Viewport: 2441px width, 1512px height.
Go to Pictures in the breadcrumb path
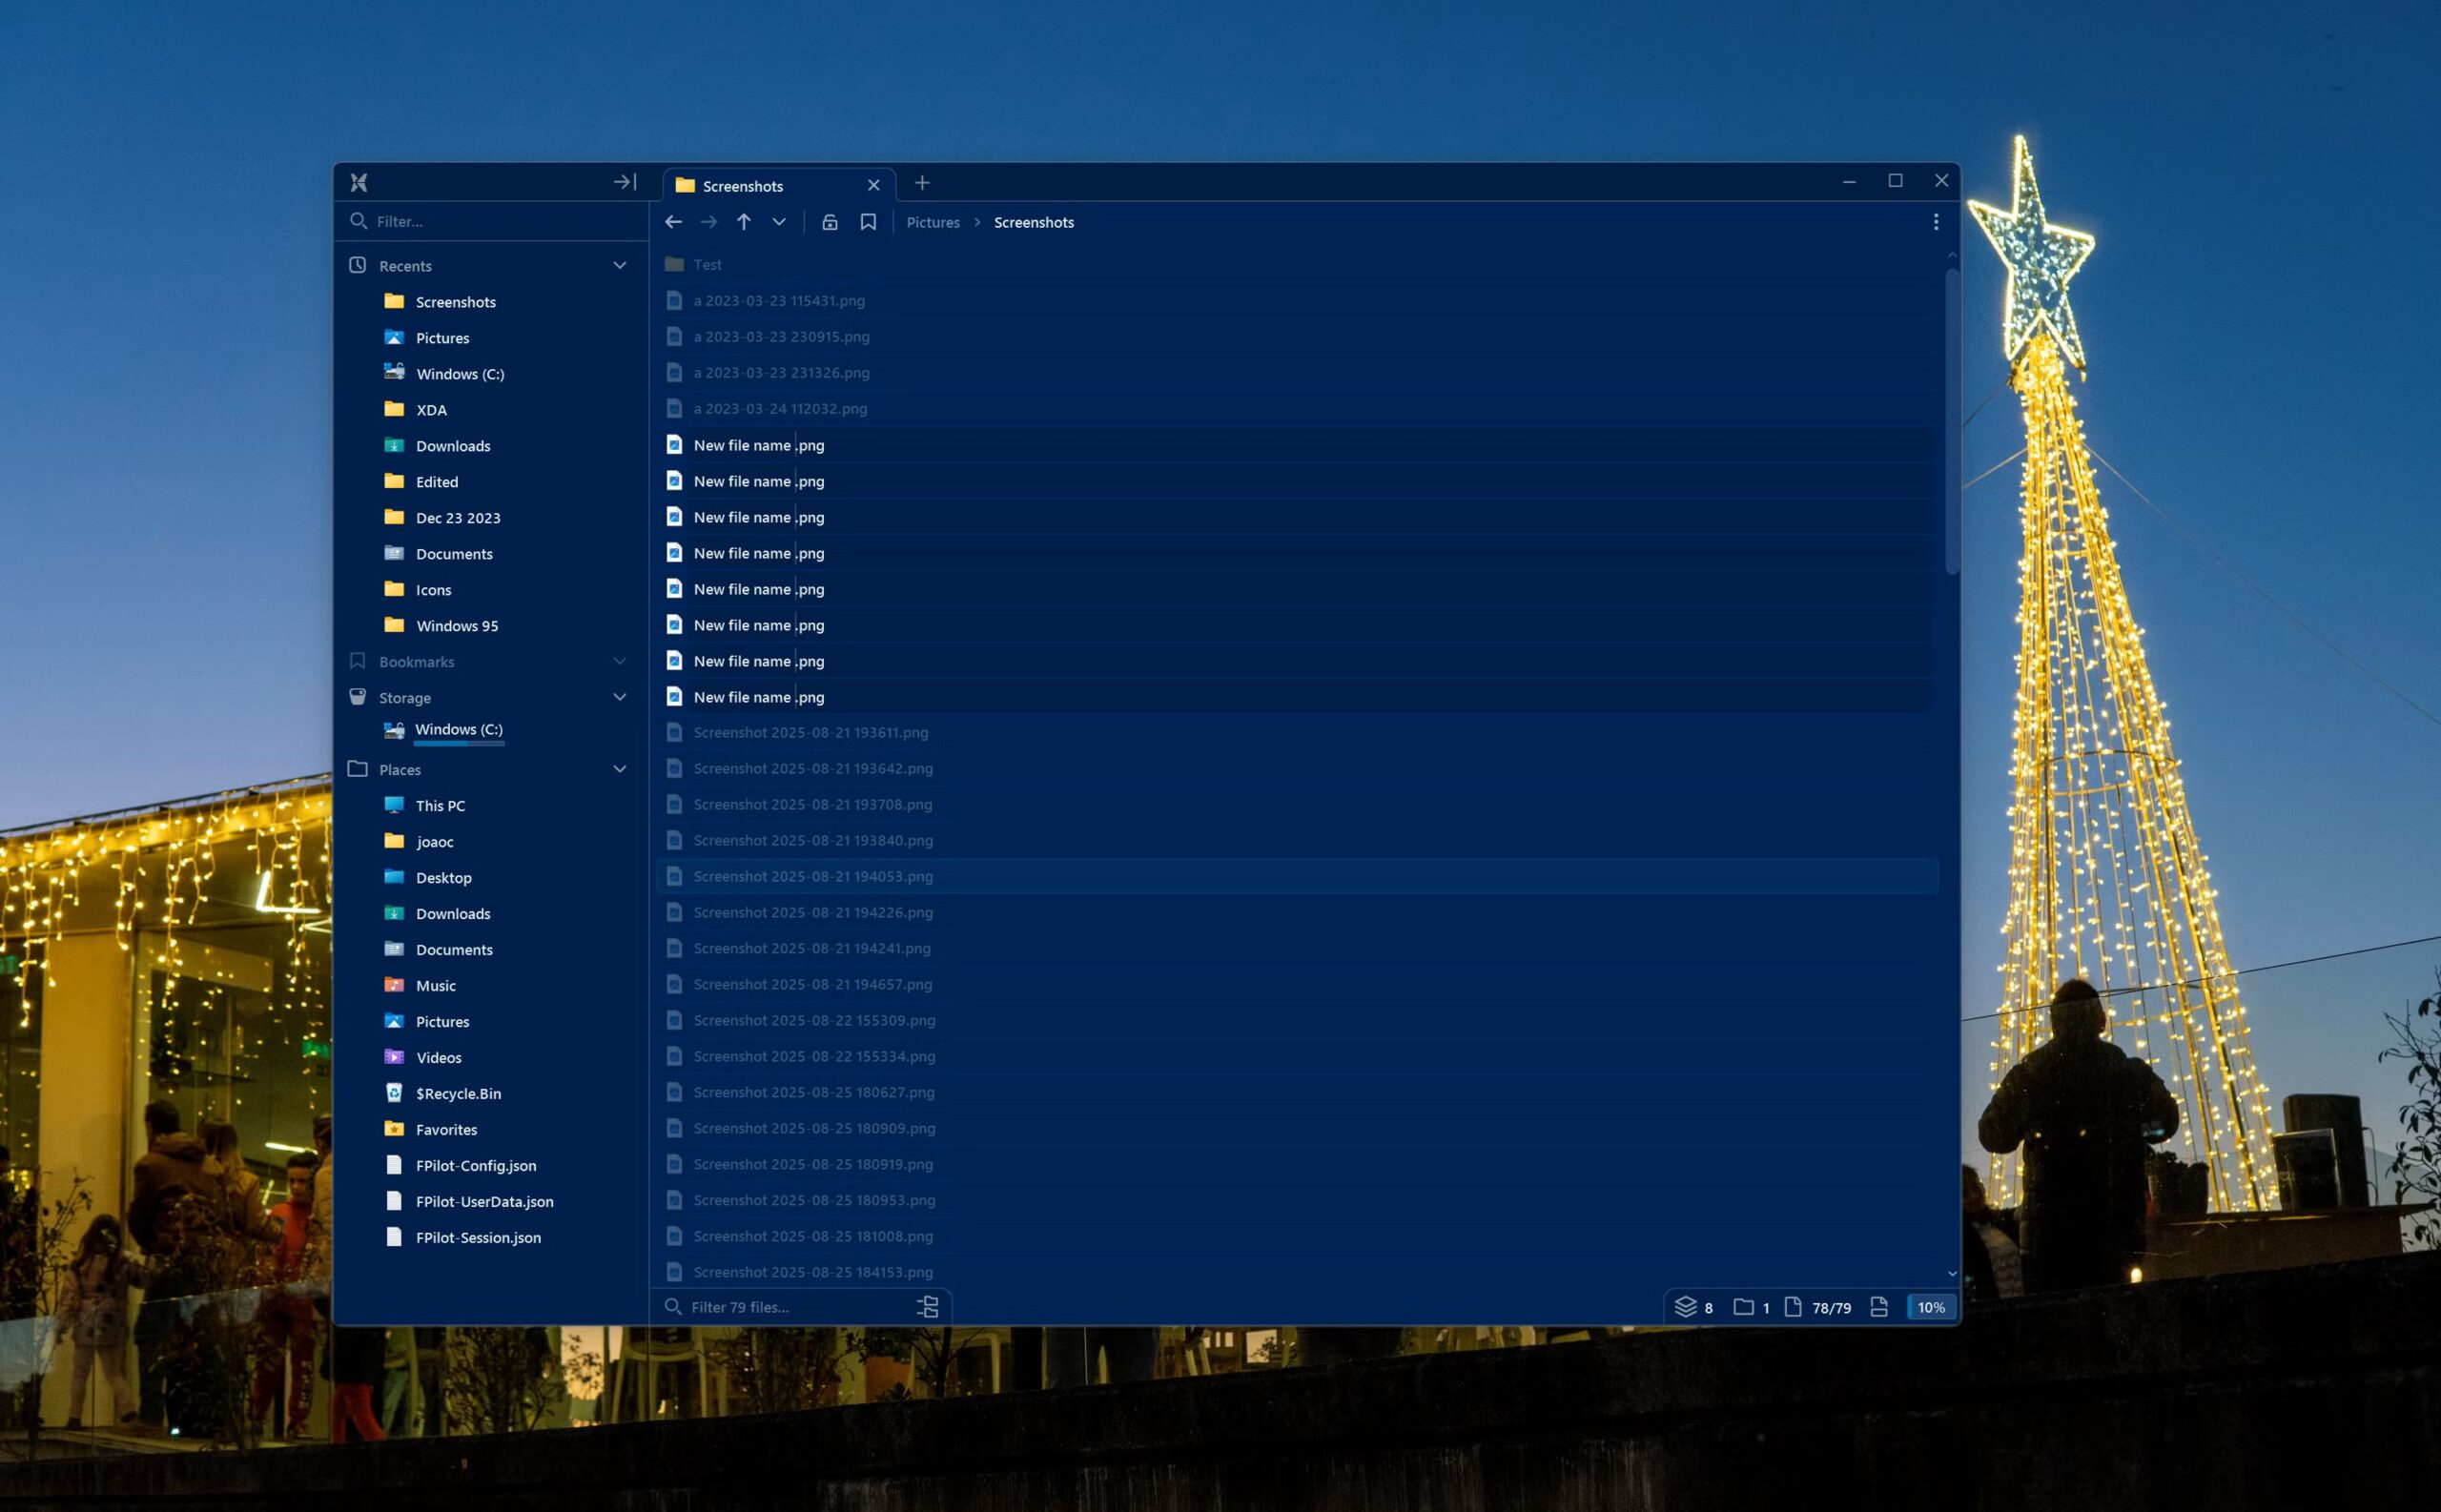tap(932, 222)
